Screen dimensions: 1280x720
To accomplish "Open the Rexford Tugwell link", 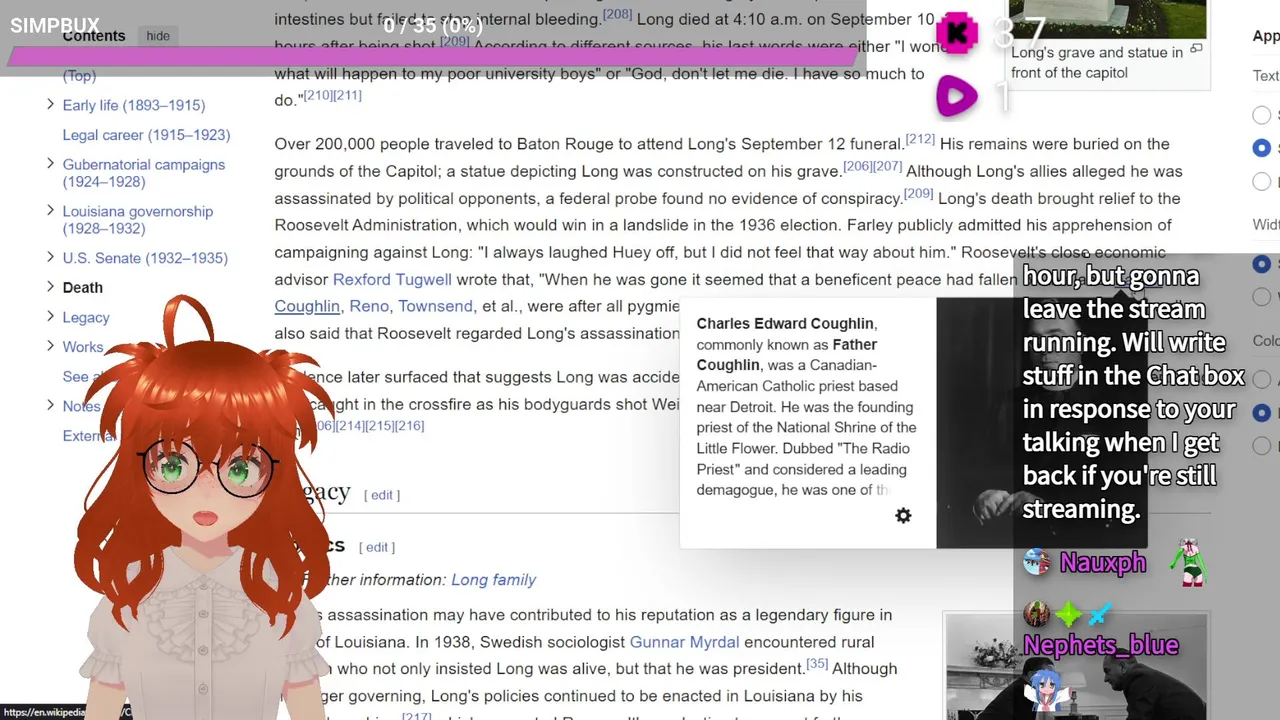I will point(392,280).
